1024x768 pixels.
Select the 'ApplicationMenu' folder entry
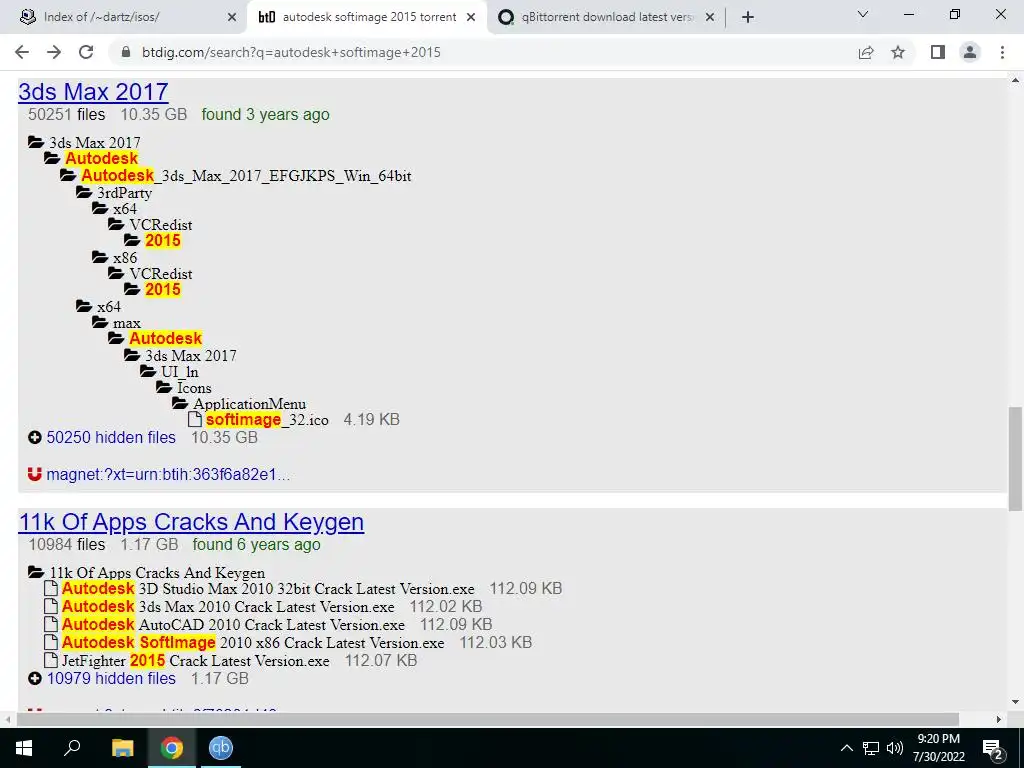pyautogui.click(x=249, y=404)
